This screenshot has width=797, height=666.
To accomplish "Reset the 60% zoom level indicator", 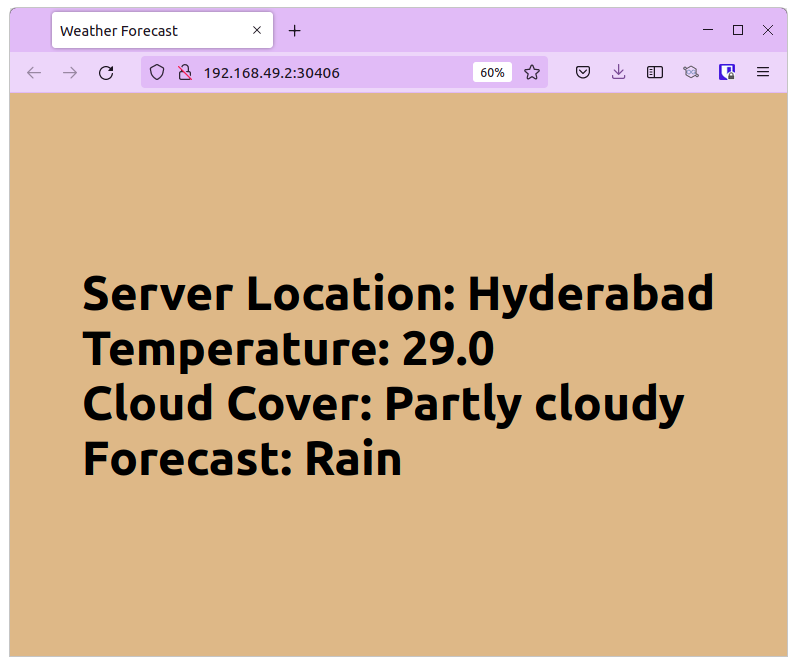I will click(x=492, y=73).
